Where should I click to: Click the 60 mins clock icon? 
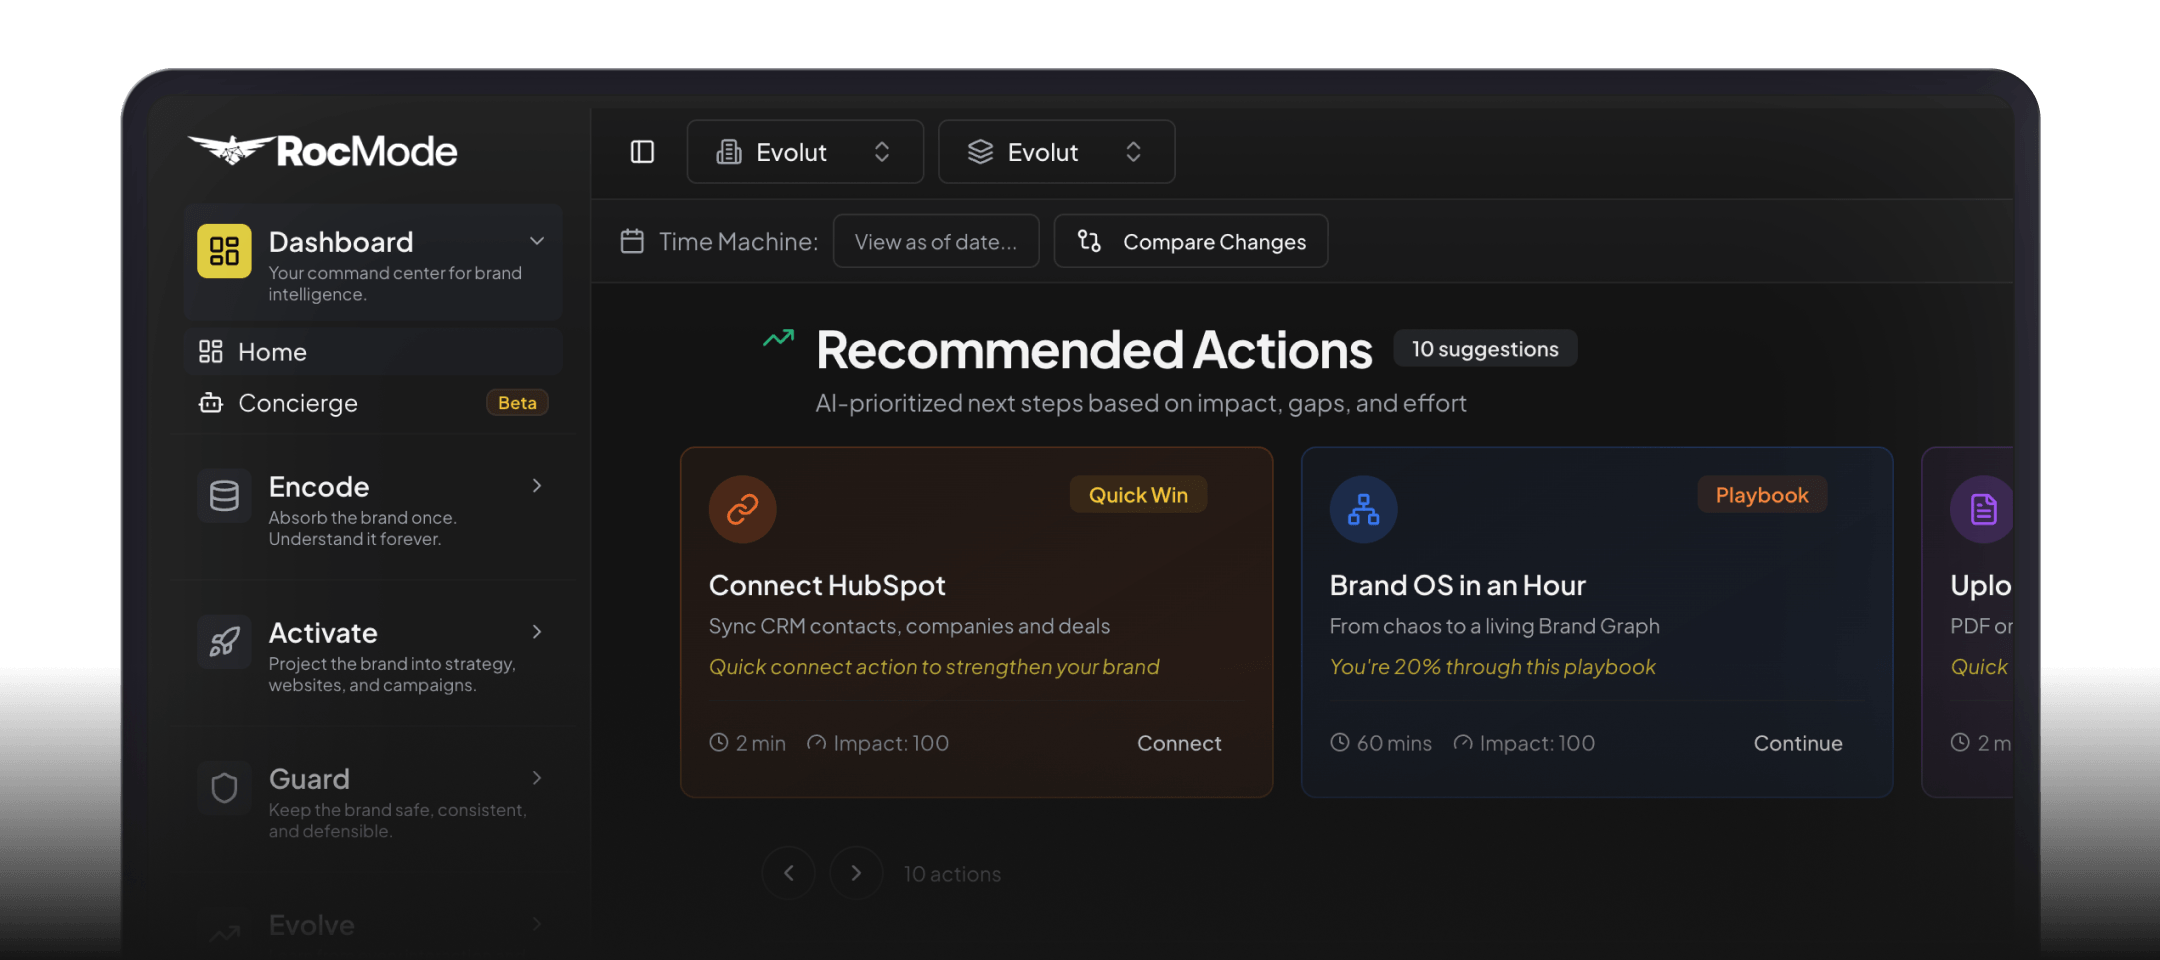[1340, 743]
